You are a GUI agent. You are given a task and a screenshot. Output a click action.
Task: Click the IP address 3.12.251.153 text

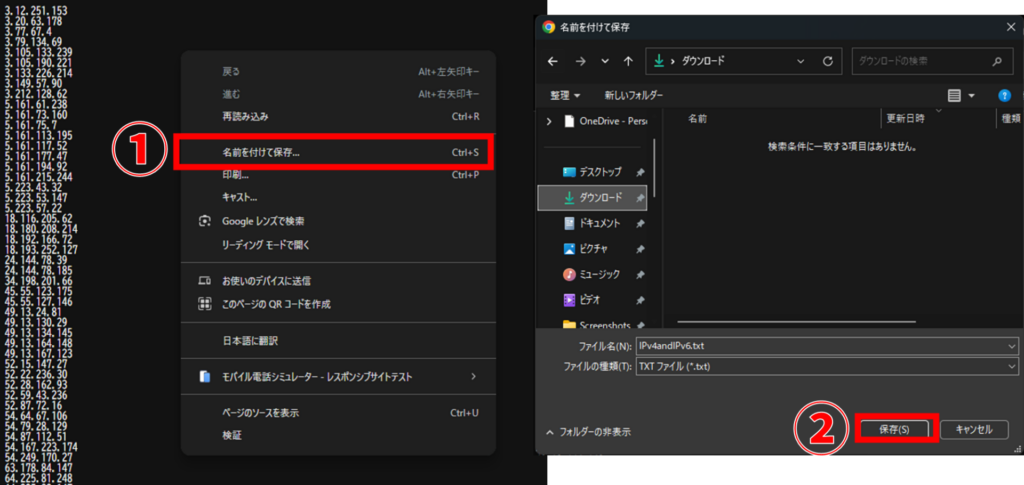pos(35,12)
